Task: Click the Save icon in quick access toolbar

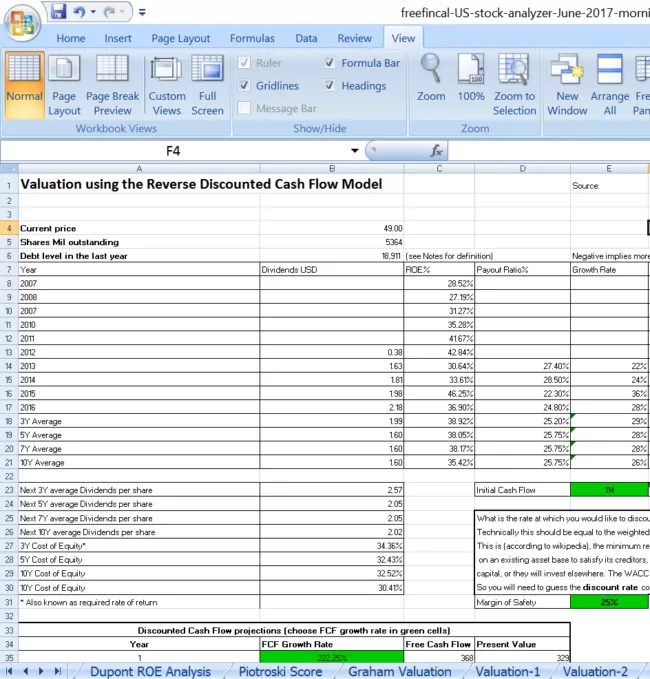Action: (58, 12)
